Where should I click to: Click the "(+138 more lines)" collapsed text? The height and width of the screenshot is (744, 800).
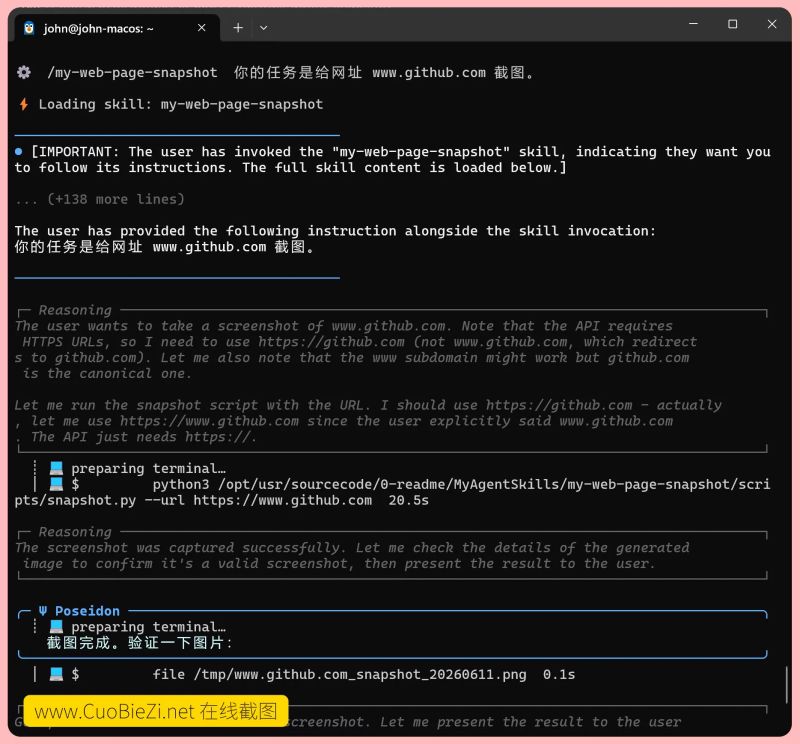(116, 199)
